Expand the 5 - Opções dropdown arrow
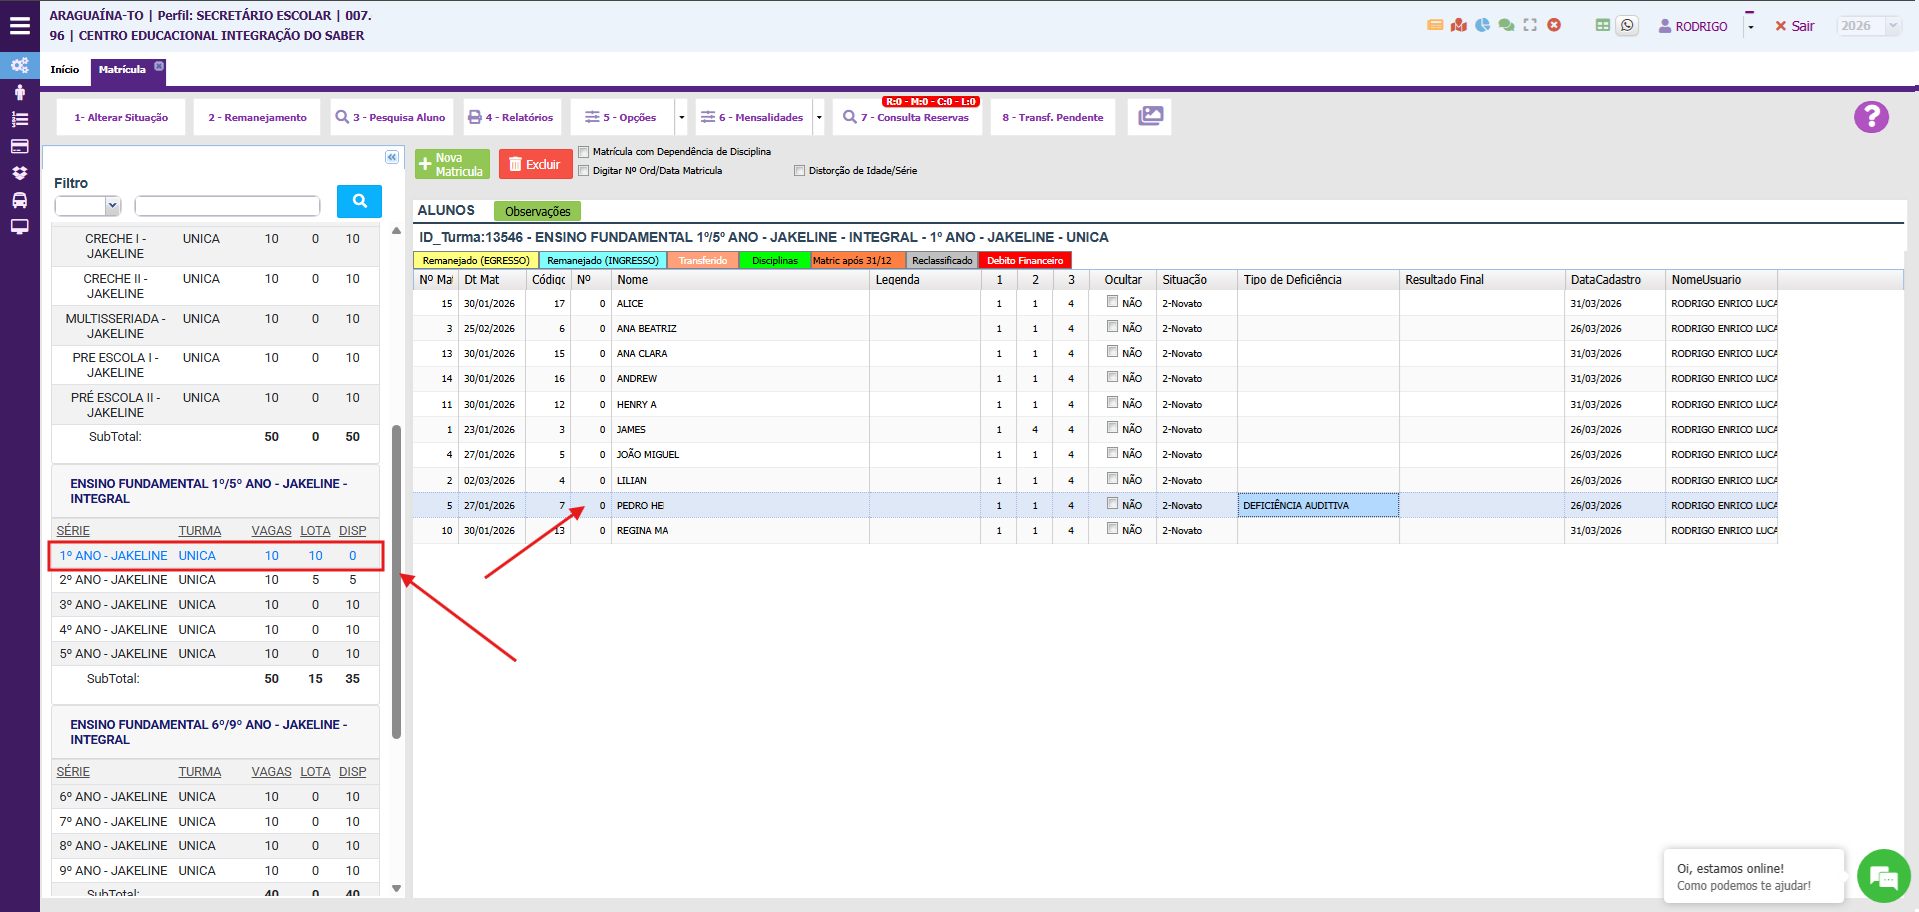This screenshot has height=912, width=1919. tap(682, 118)
